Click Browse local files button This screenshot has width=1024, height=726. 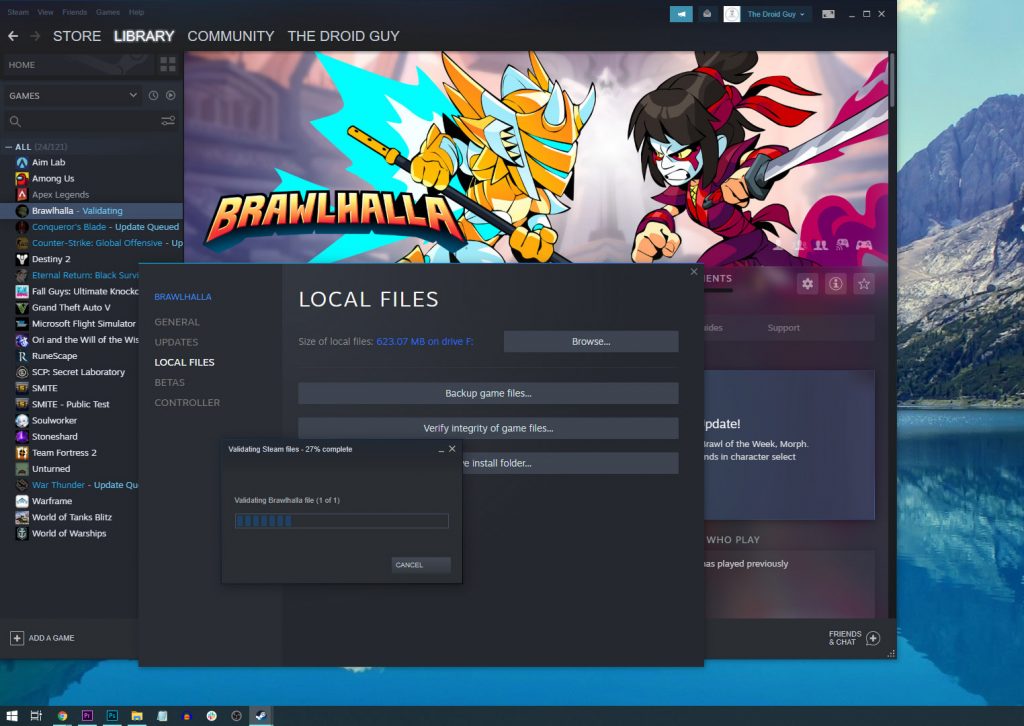coord(591,341)
